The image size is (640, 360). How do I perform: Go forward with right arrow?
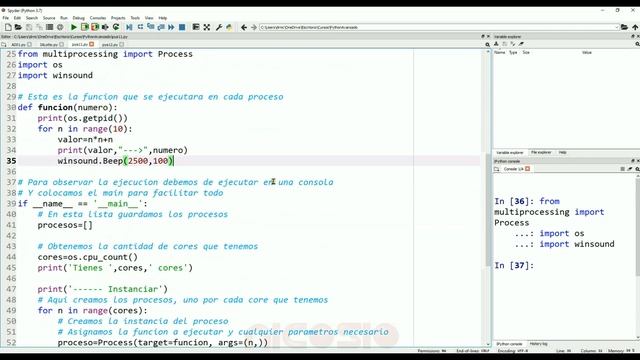[x=253, y=27]
